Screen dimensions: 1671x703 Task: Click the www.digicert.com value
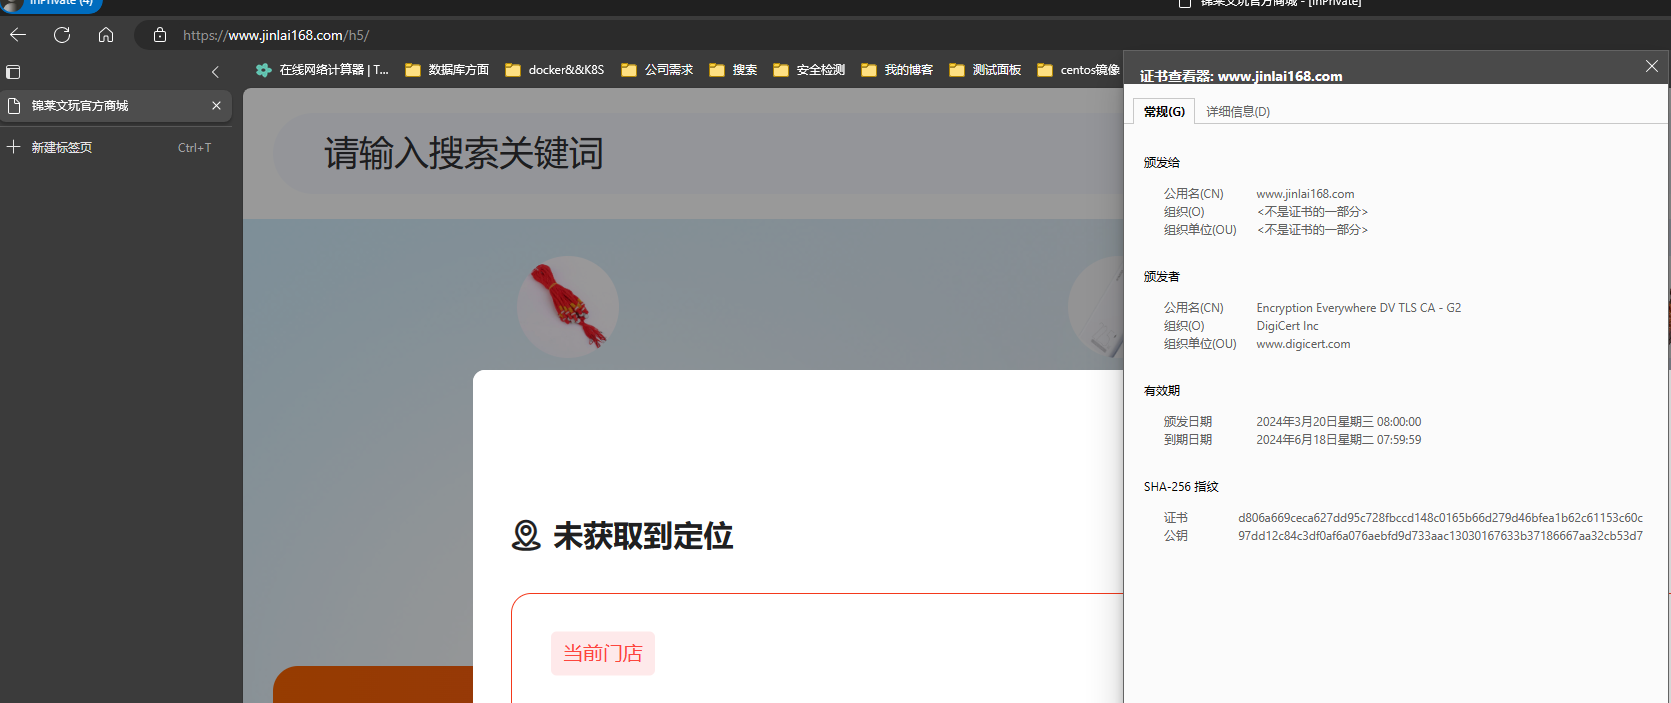(x=1303, y=344)
